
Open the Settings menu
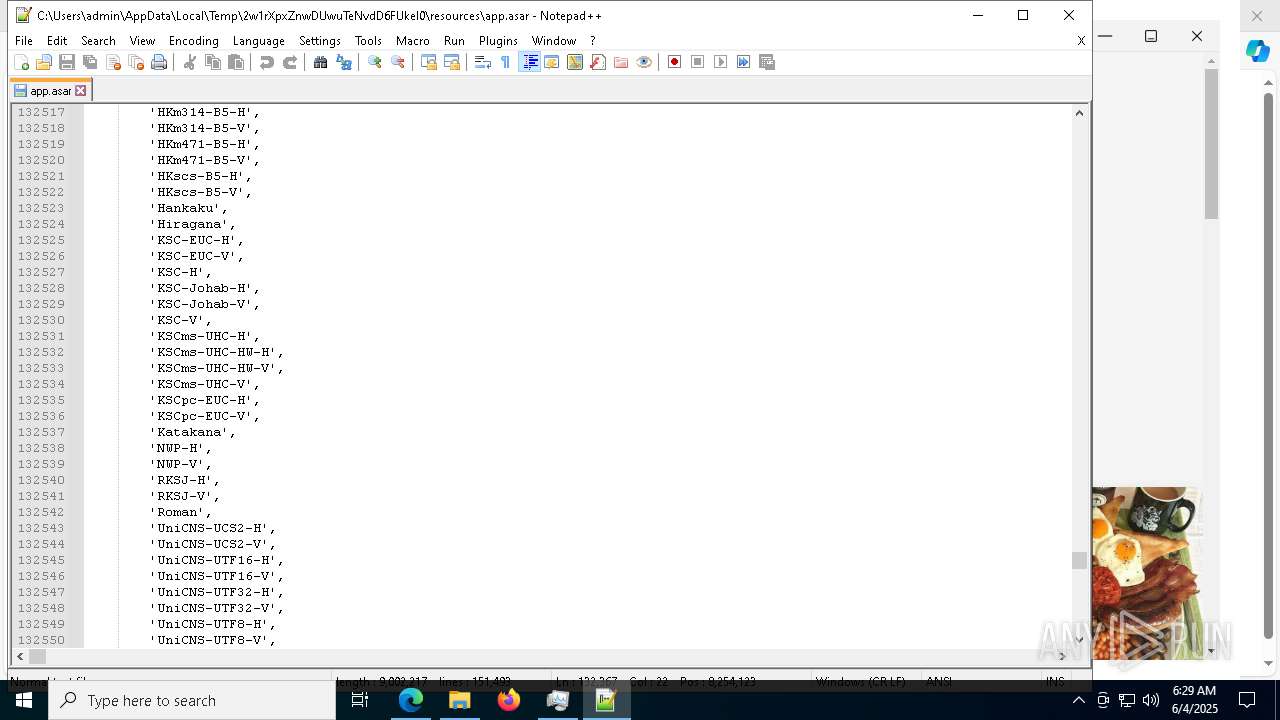(320, 41)
